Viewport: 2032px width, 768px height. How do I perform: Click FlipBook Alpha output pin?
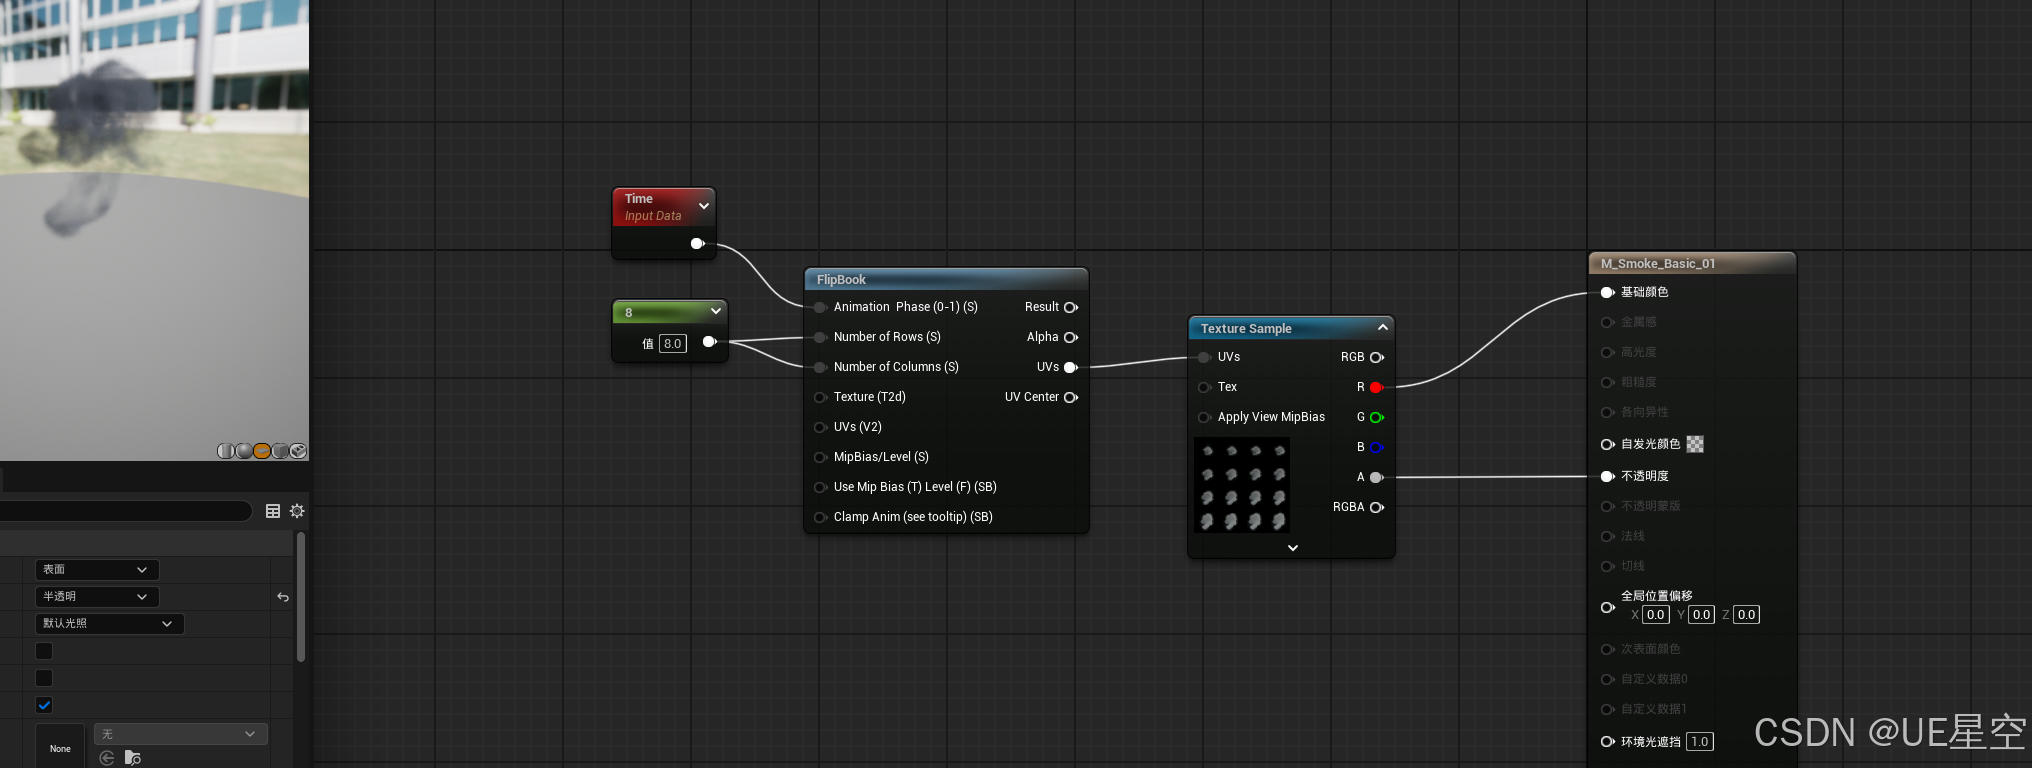click(x=1071, y=337)
